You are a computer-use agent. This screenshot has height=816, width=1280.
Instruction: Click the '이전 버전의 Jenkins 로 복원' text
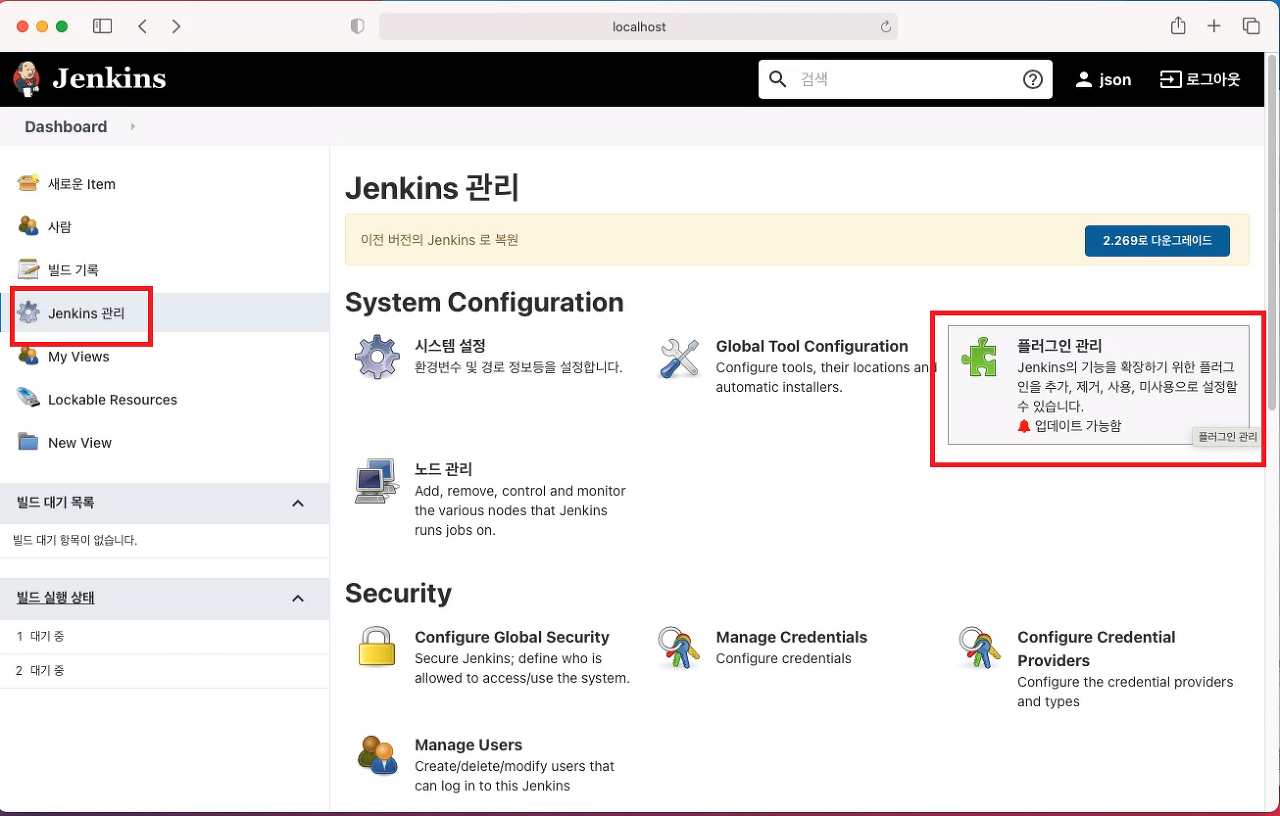(439, 240)
